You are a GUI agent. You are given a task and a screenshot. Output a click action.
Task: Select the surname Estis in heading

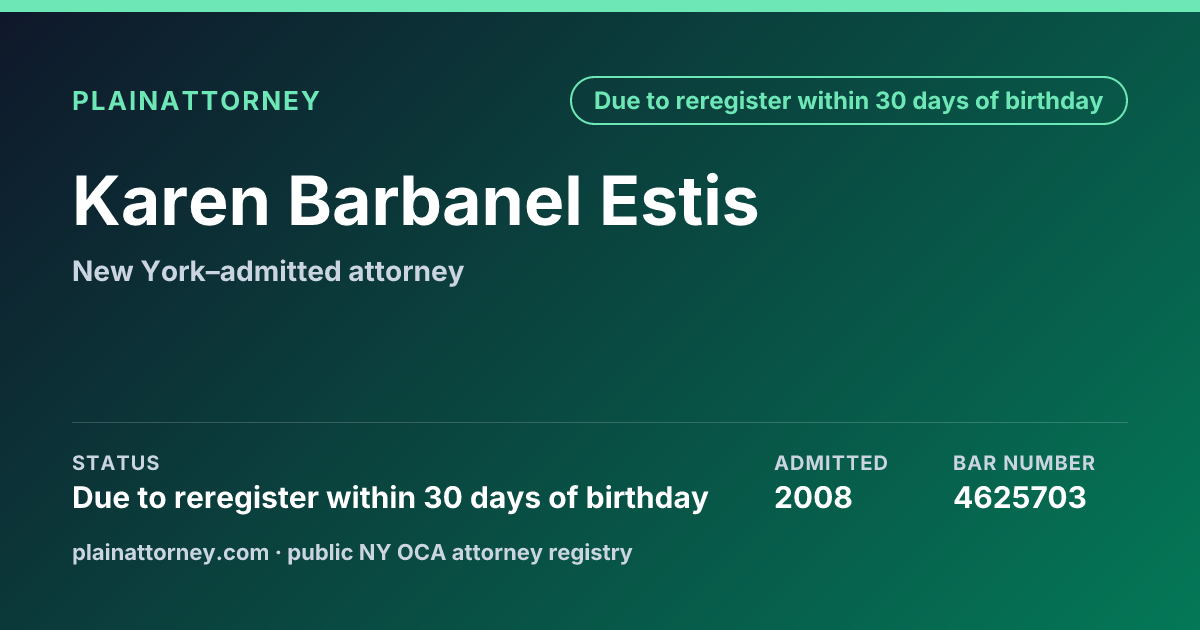coord(680,201)
